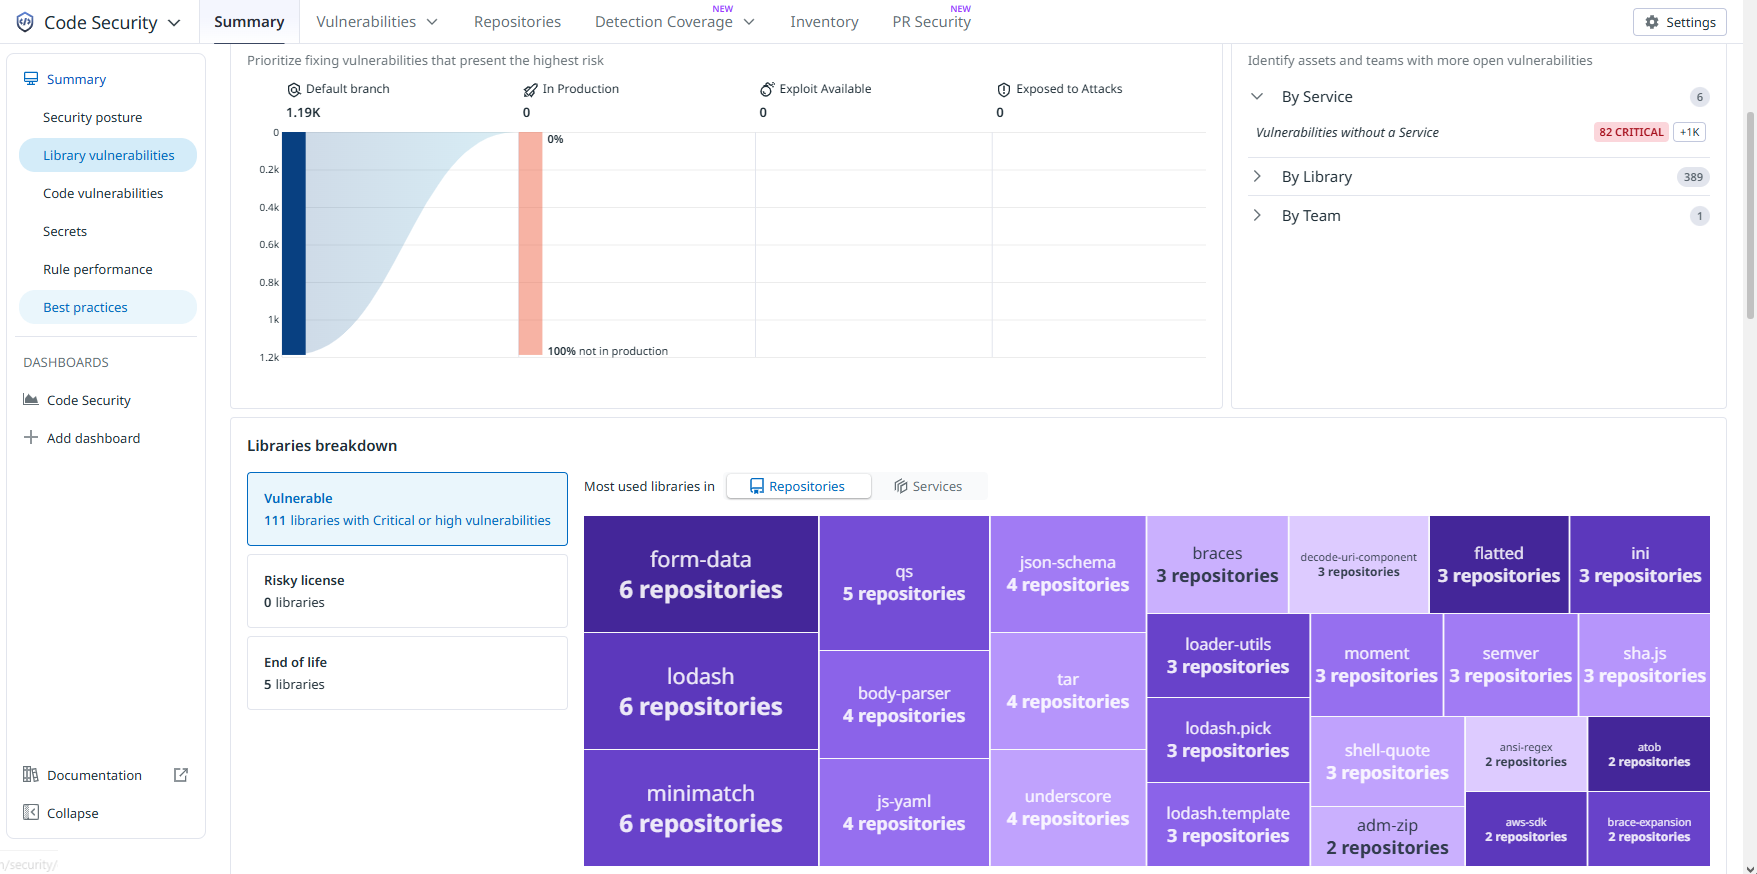
Task: Open the PR Security tab
Action: [931, 22]
